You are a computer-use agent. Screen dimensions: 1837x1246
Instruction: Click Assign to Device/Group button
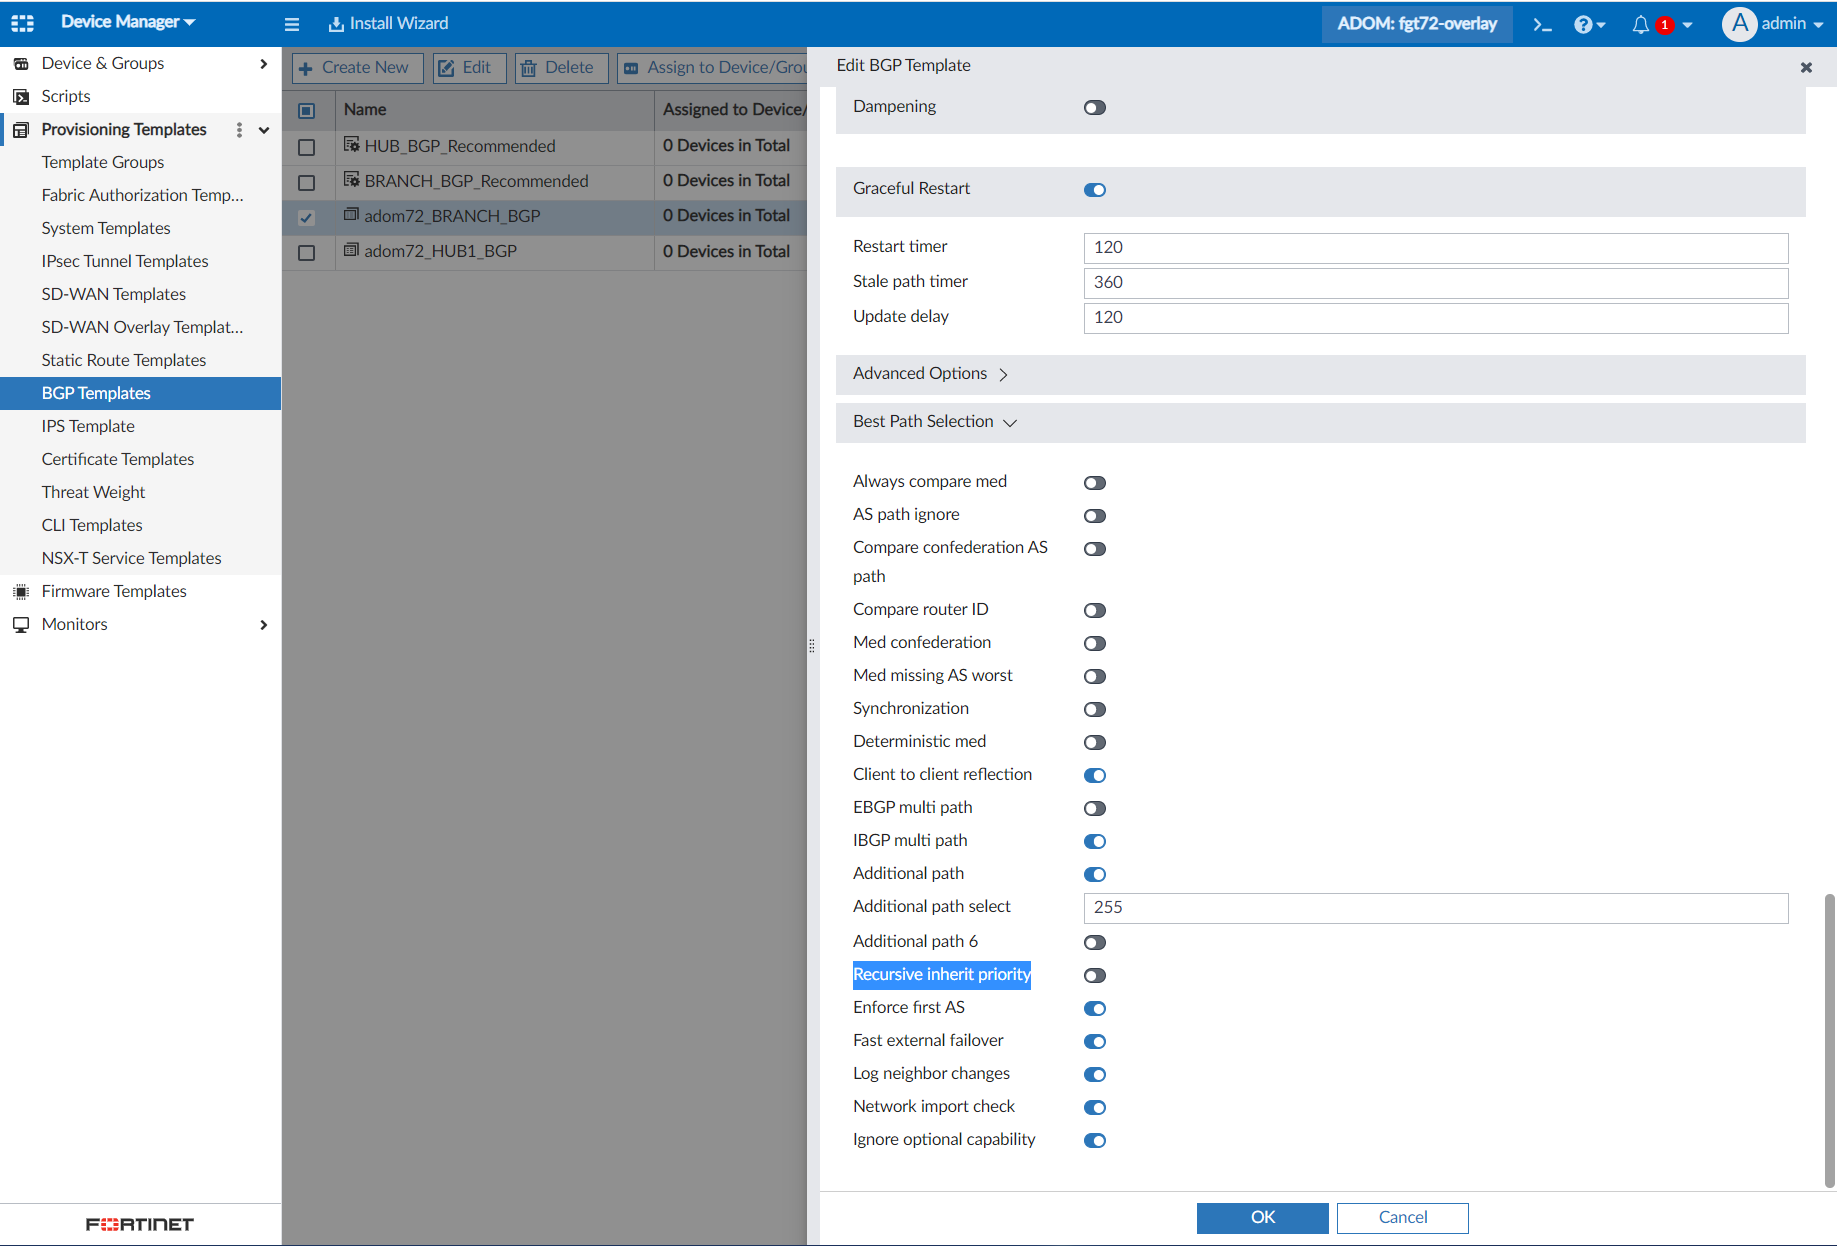713,68
